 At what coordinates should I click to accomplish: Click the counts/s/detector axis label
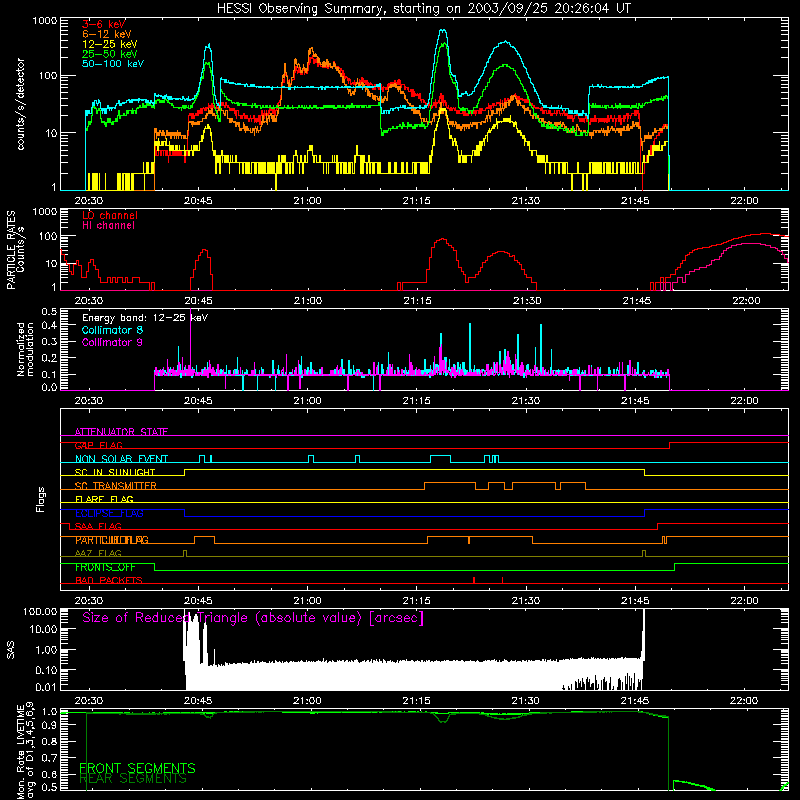coord(21,104)
